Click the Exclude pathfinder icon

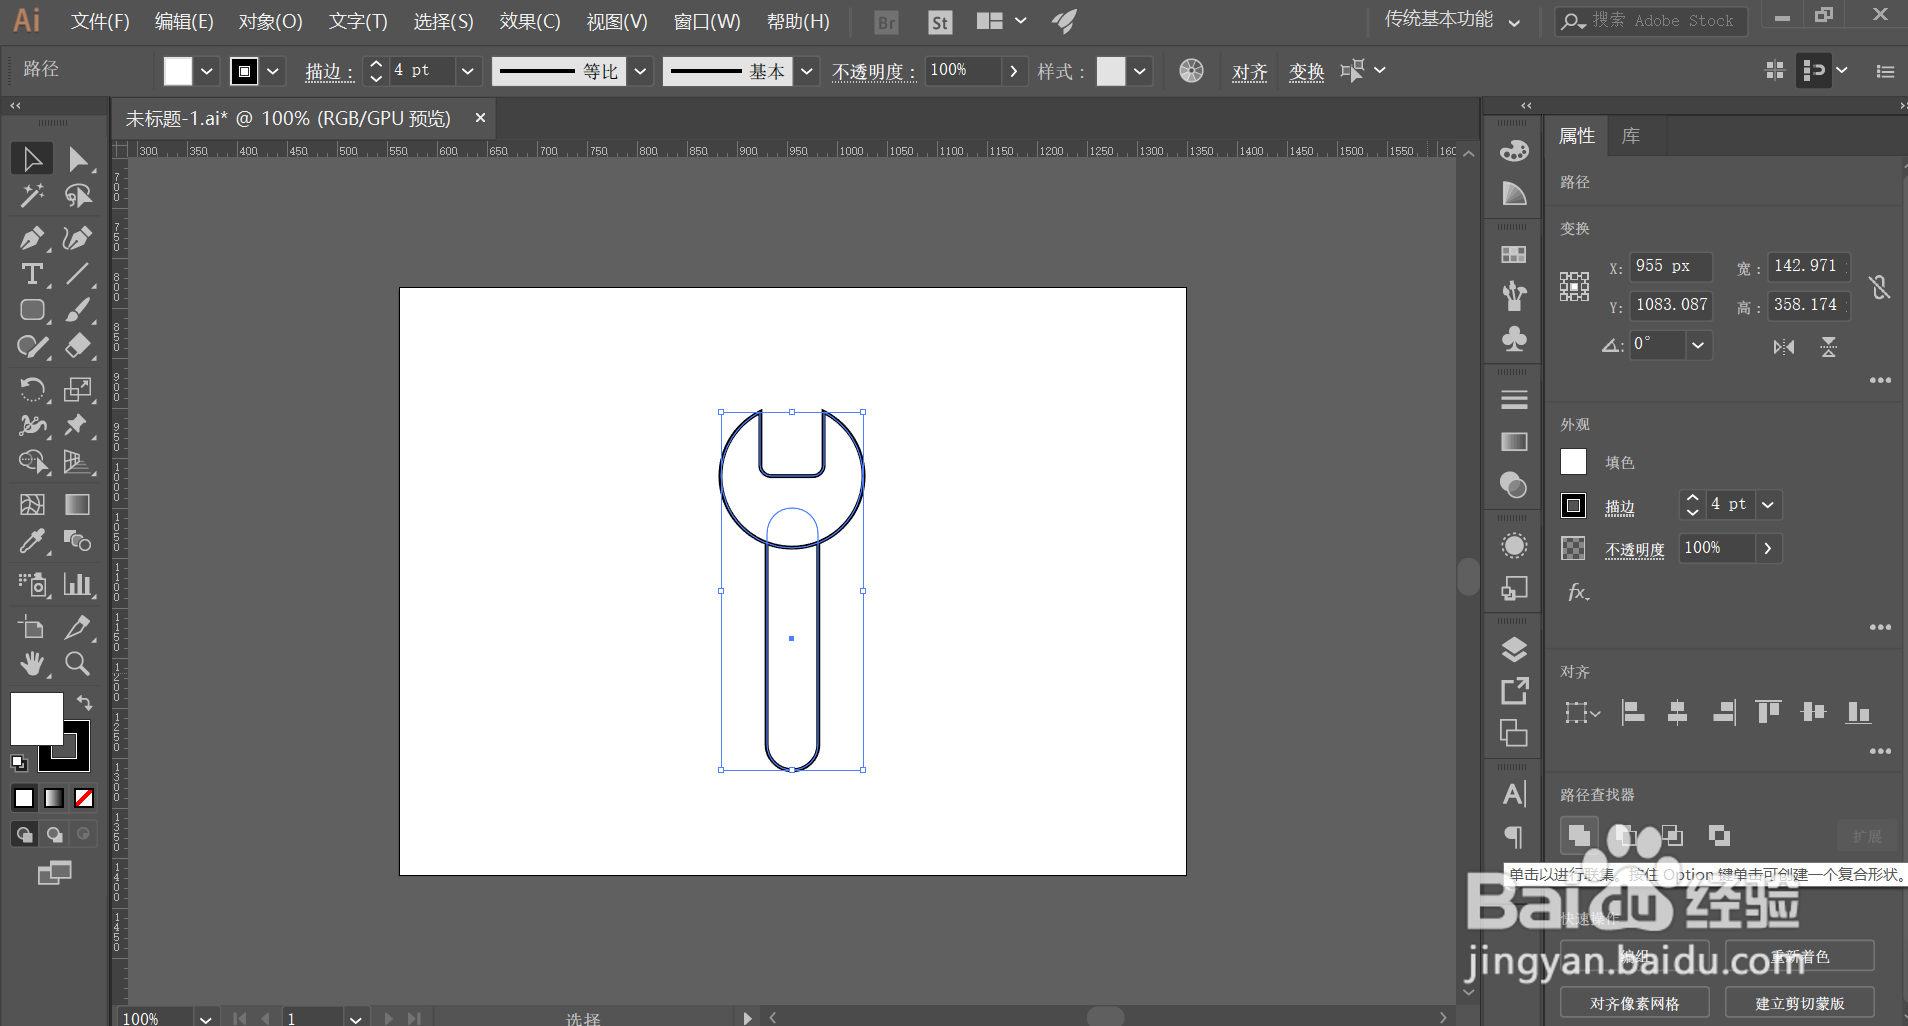pyautogui.click(x=1719, y=835)
